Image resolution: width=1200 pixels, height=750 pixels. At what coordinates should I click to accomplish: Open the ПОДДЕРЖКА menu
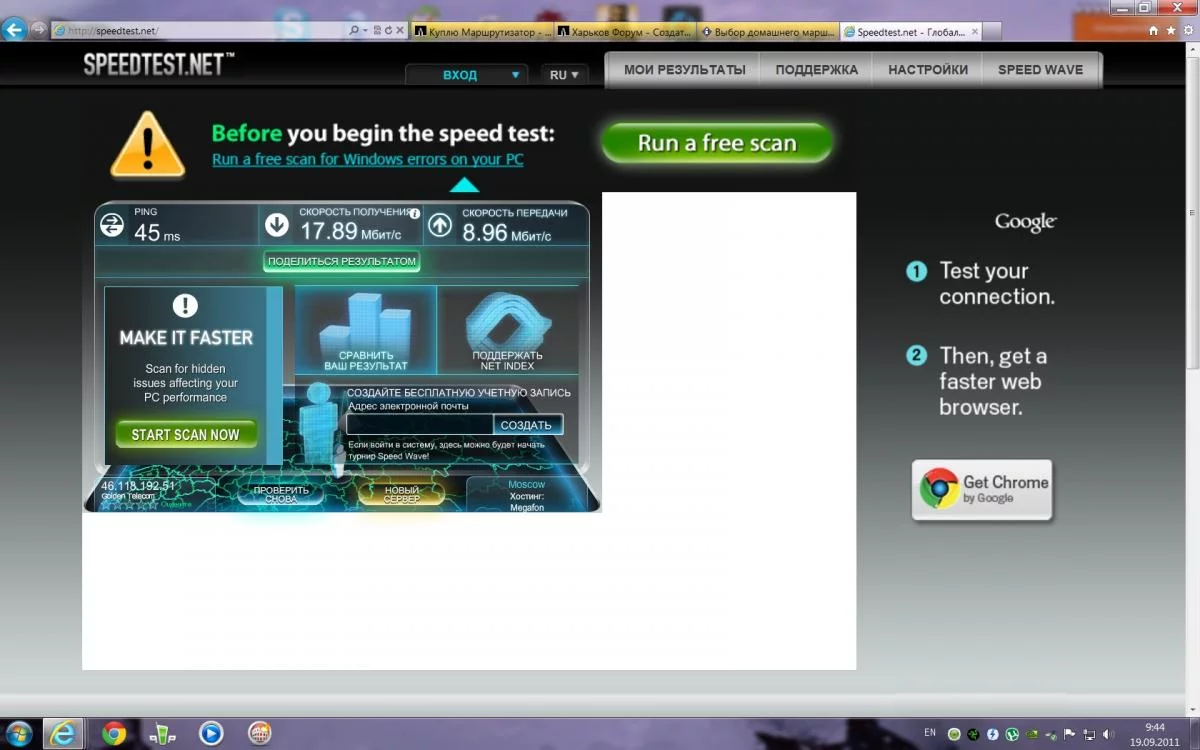coord(817,70)
